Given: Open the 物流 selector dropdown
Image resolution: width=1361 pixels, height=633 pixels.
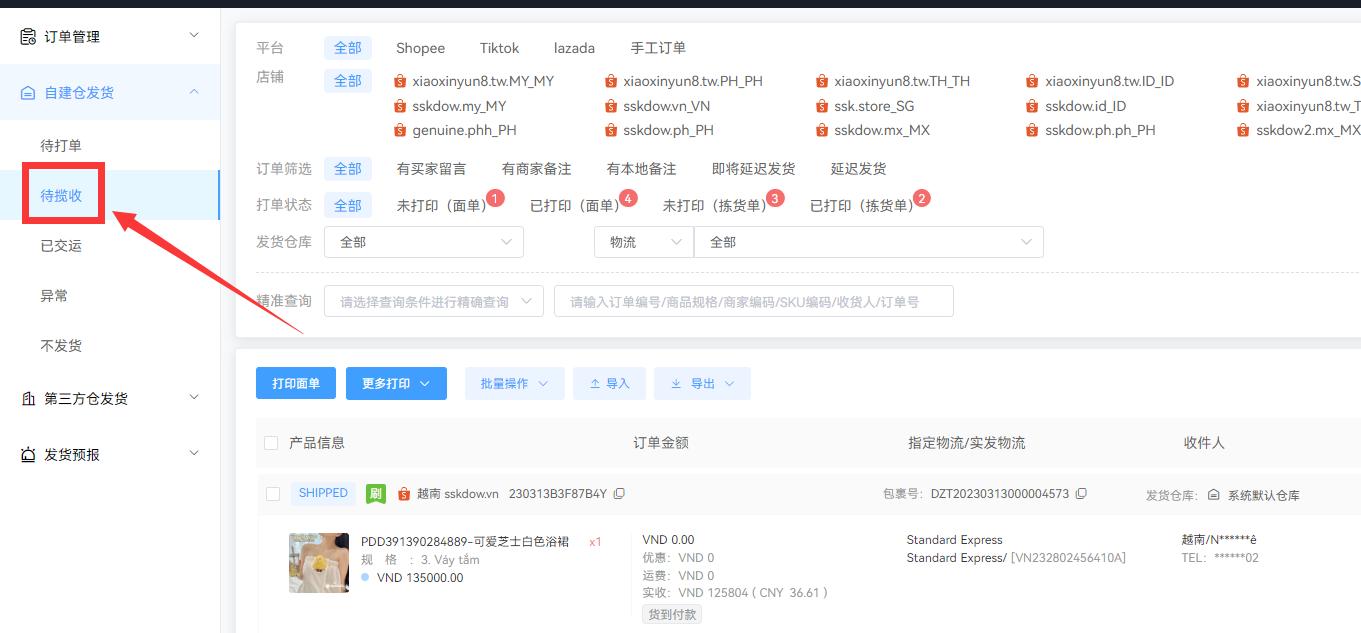Looking at the screenshot, I should pyautogui.click(x=643, y=241).
